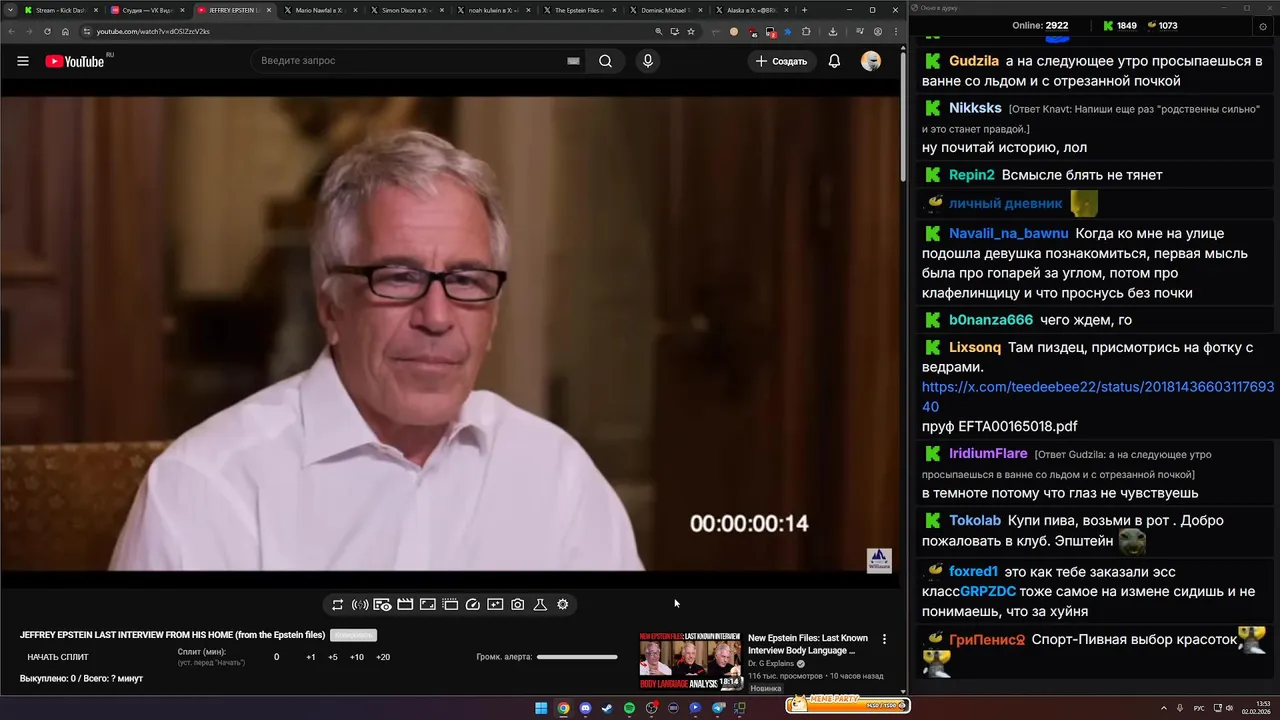Screen dimensions: 1280x720
Task: Add +20 minutes to split
Action: [x=383, y=657]
